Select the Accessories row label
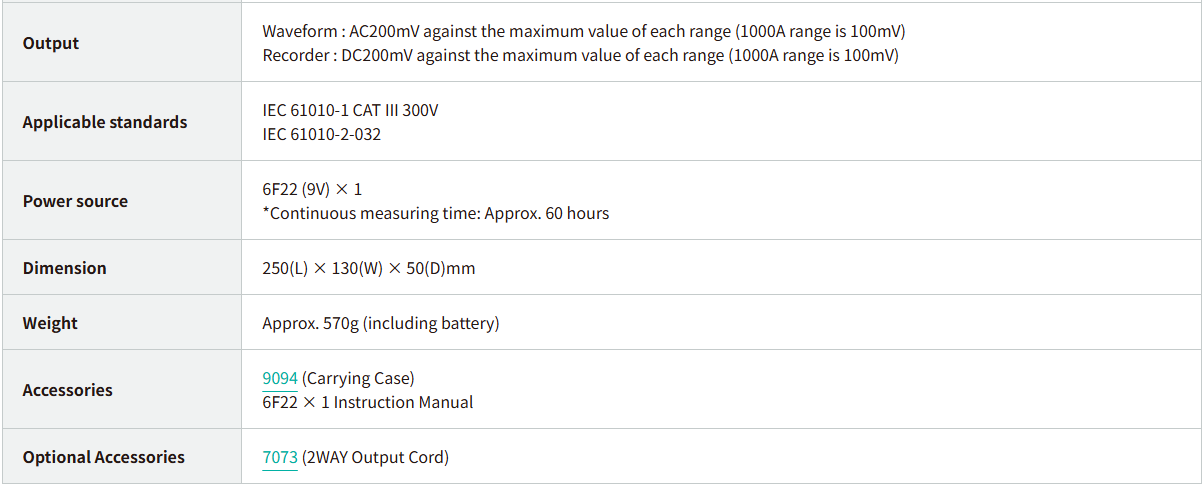1203x484 pixels. [67, 390]
